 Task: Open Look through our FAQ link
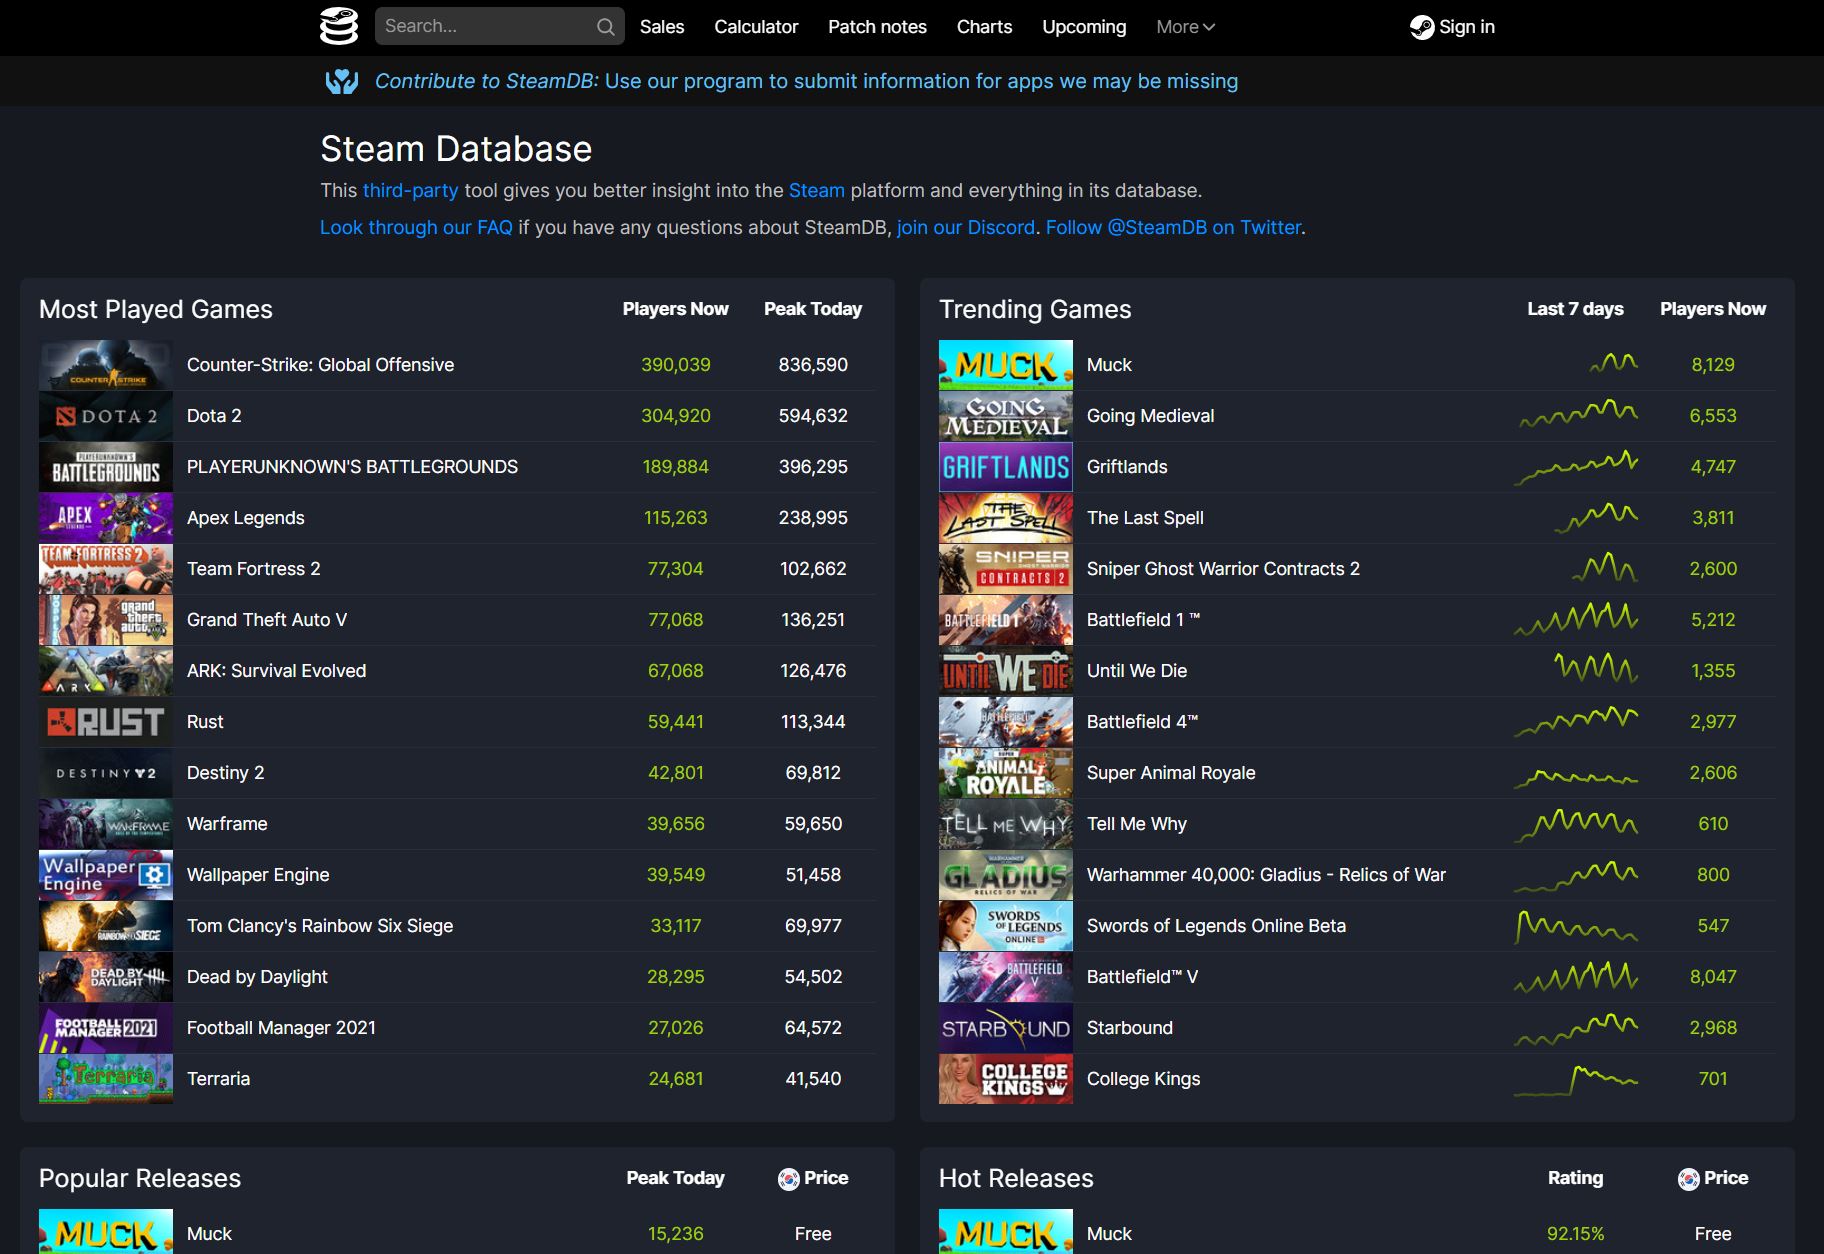tap(416, 227)
